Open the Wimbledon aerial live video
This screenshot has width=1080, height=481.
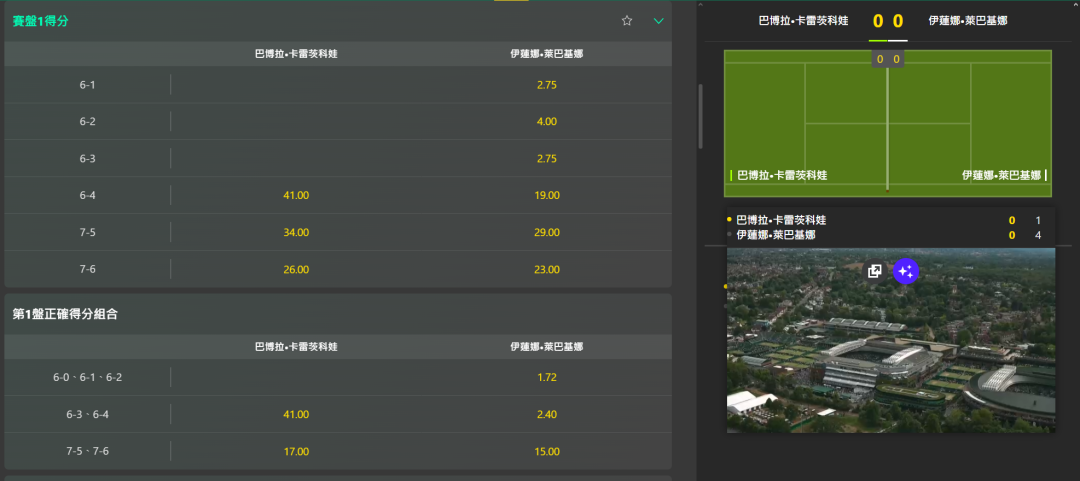tap(891, 340)
